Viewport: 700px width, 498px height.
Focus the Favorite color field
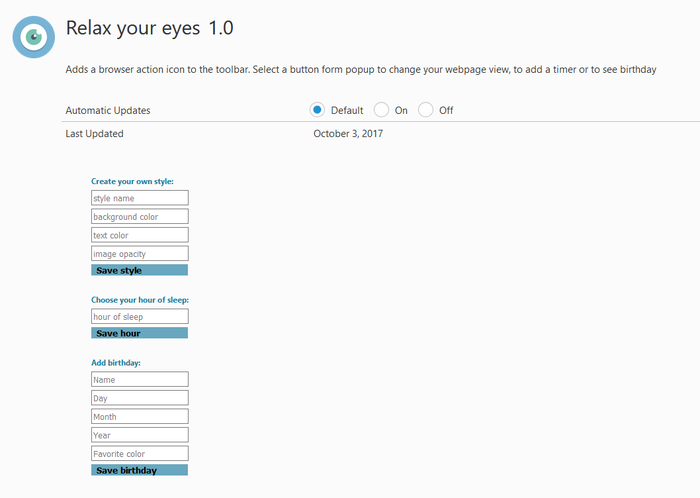(x=139, y=453)
